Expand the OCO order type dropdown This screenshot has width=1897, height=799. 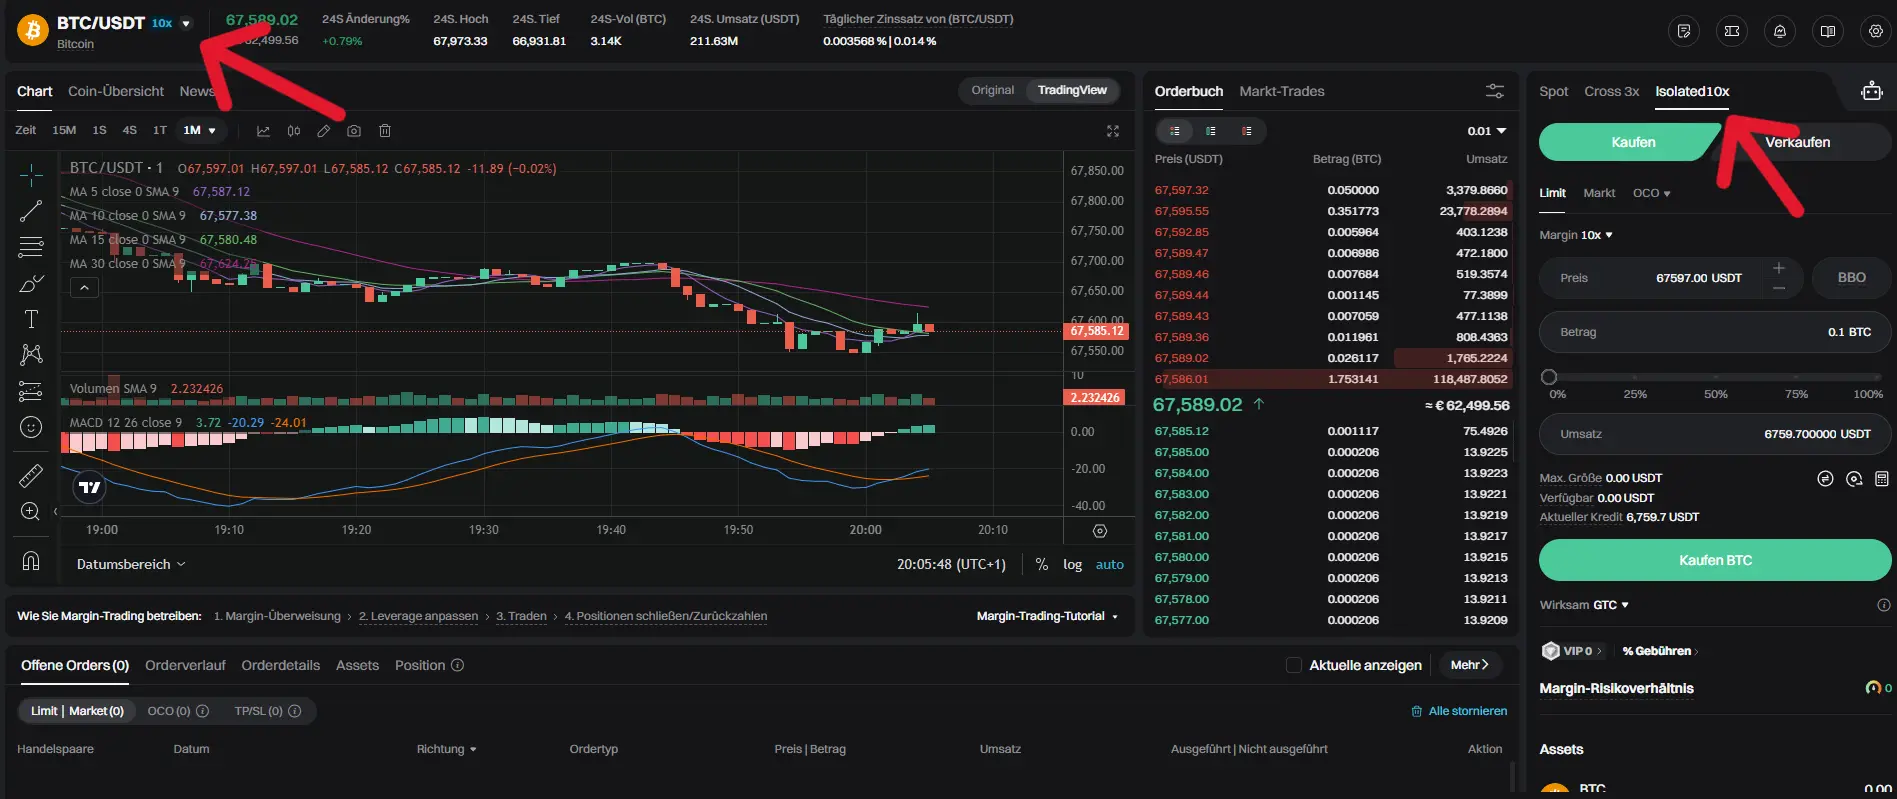pyautogui.click(x=1651, y=193)
